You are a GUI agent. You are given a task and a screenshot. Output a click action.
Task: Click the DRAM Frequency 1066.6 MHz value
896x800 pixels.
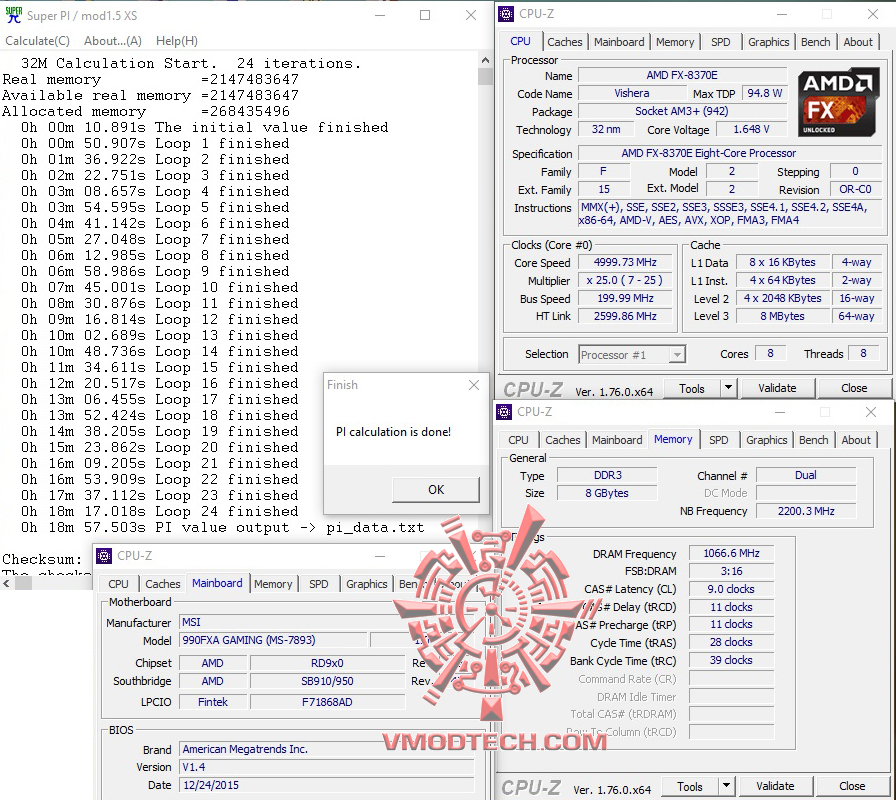731,553
